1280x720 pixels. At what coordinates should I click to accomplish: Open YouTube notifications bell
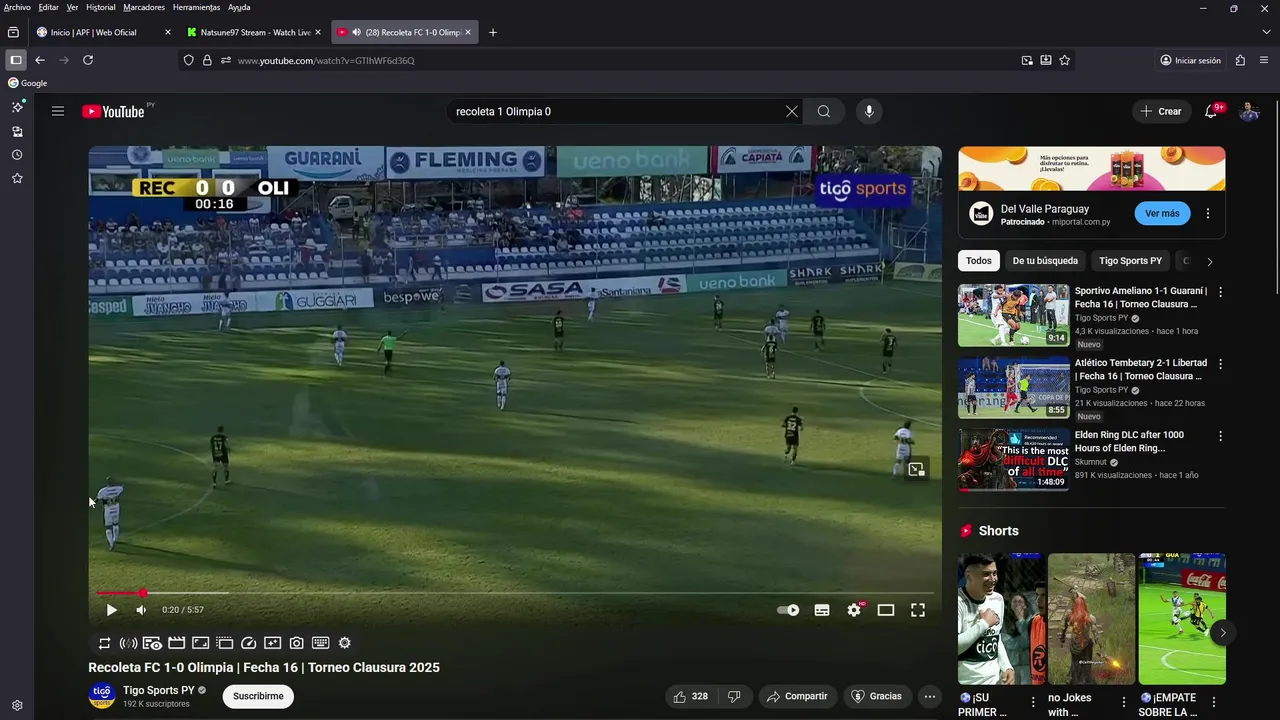(x=1212, y=111)
